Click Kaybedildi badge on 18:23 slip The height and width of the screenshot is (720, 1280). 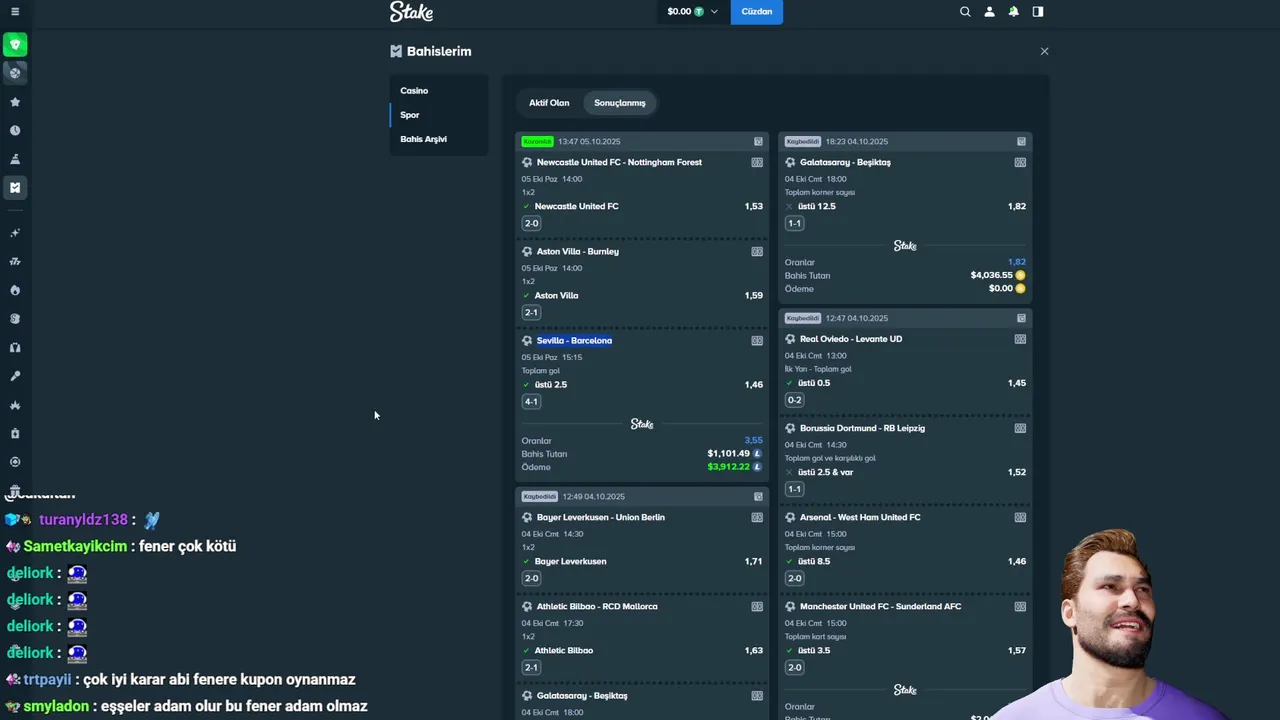click(x=802, y=142)
